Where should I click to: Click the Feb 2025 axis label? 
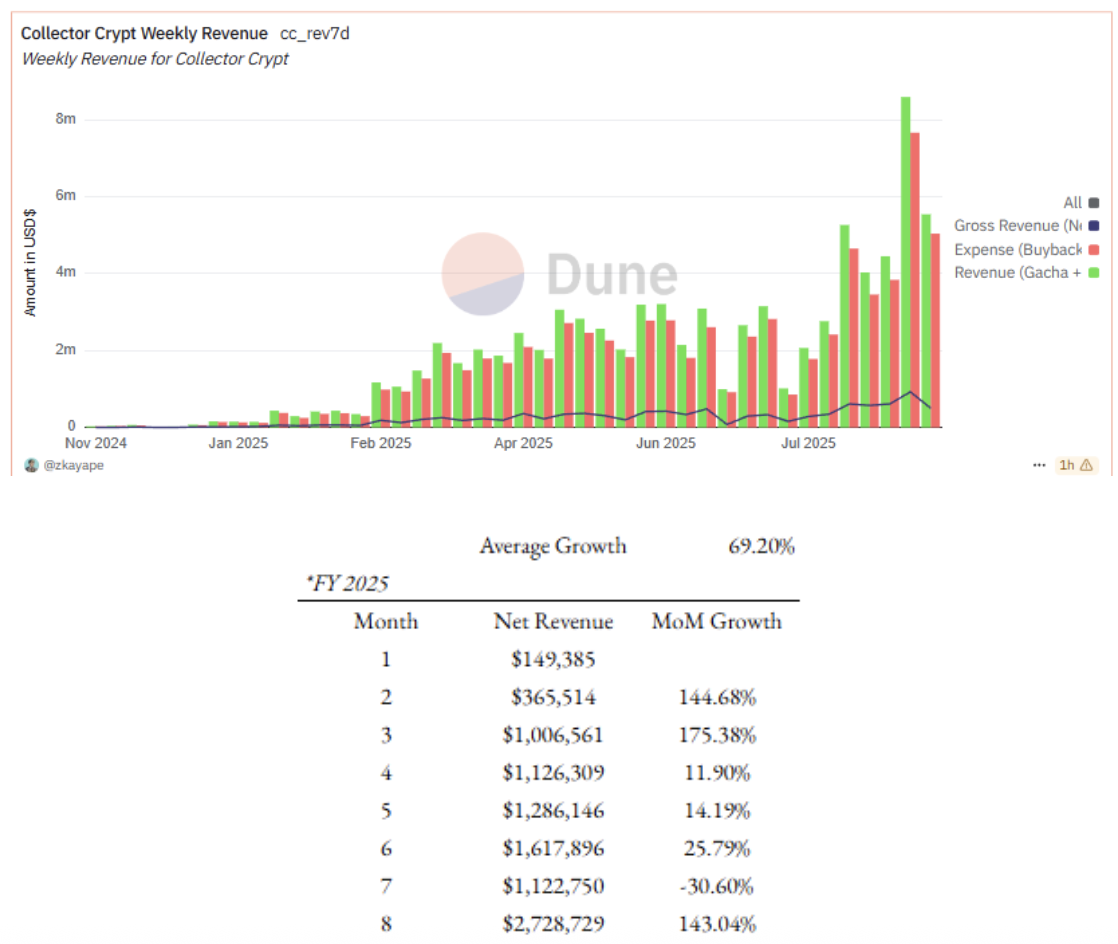coord(381,443)
